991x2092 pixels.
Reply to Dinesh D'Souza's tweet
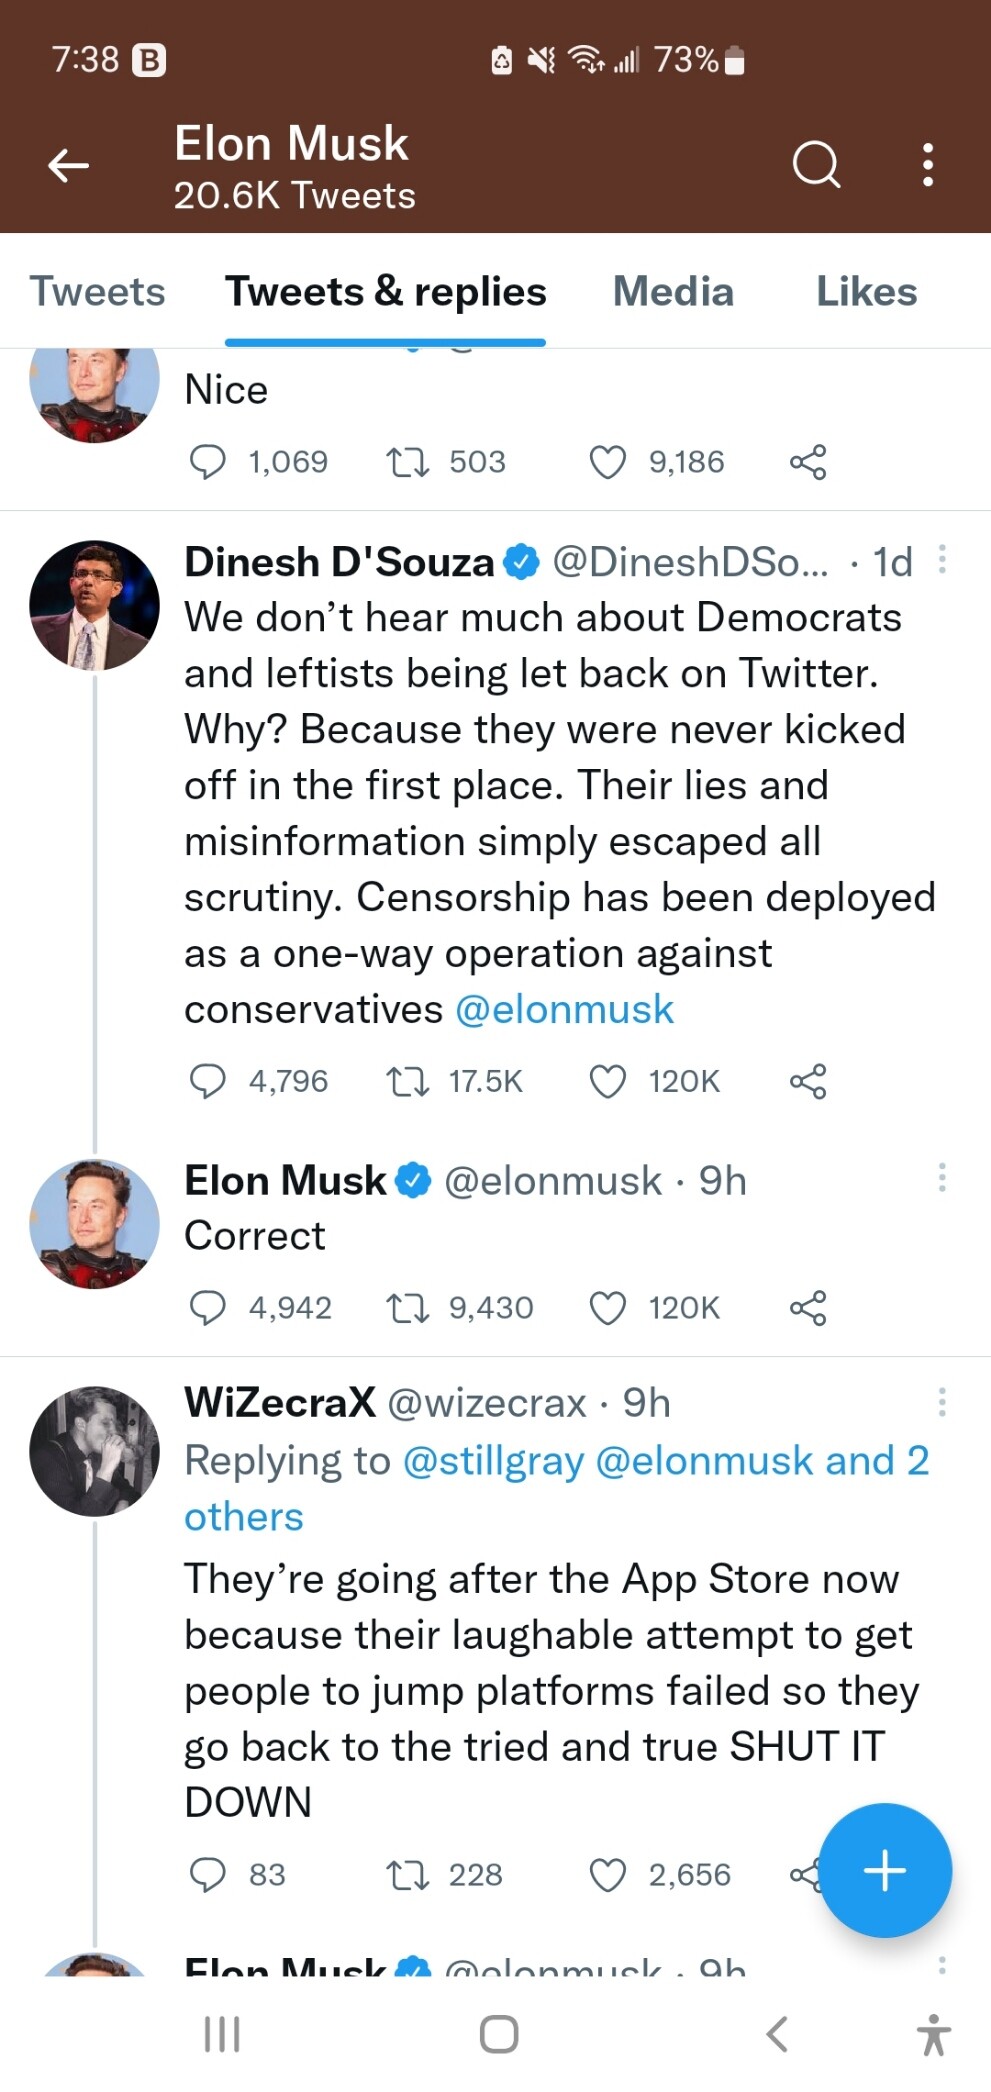(x=207, y=1081)
